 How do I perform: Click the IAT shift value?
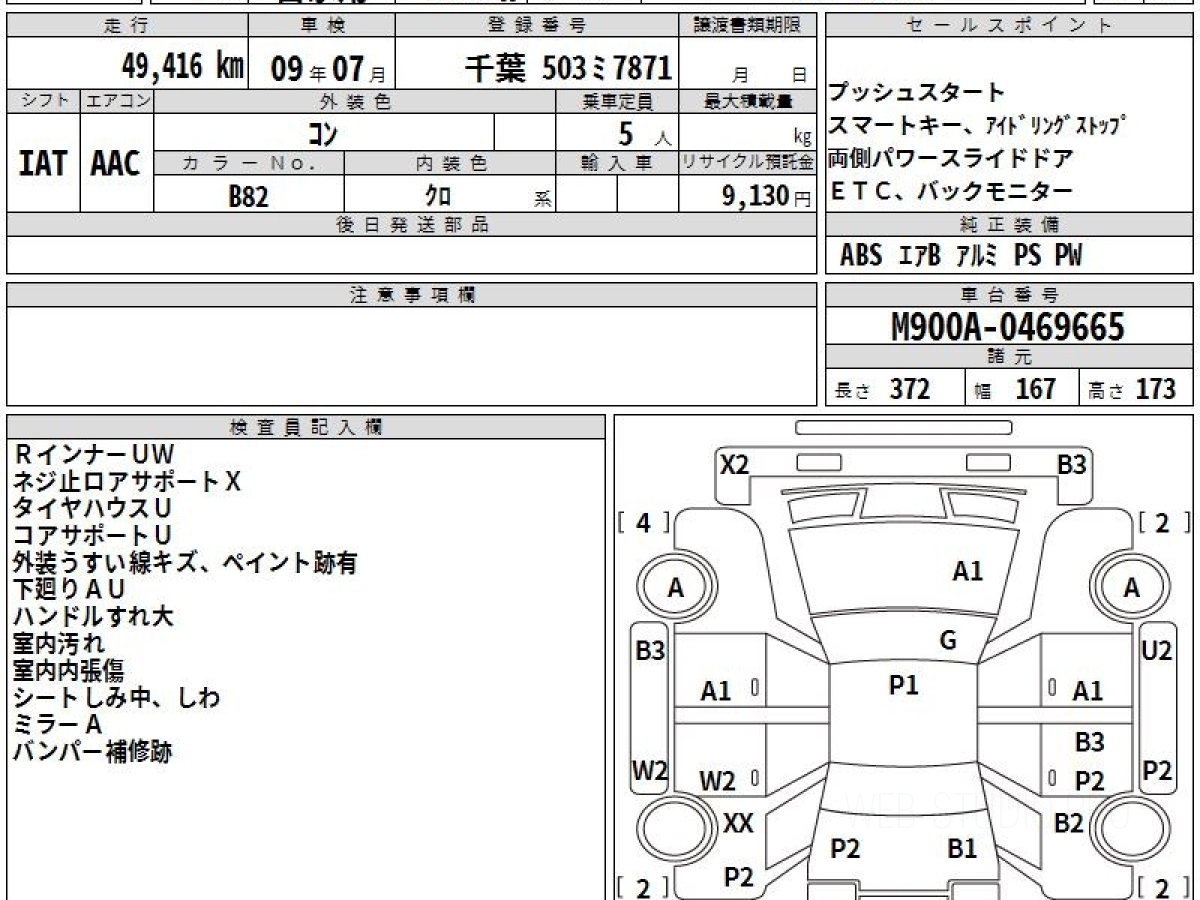[43, 163]
